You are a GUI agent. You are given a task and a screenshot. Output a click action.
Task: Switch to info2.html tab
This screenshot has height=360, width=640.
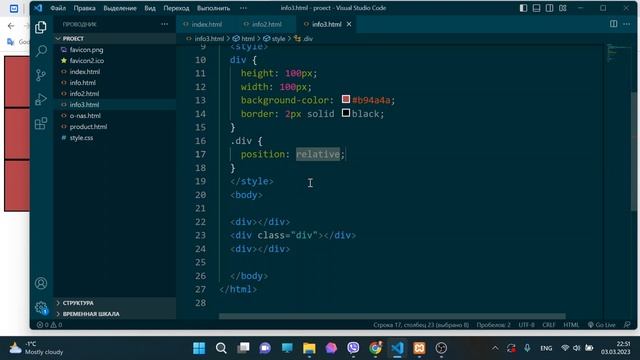pyautogui.click(x=267, y=24)
